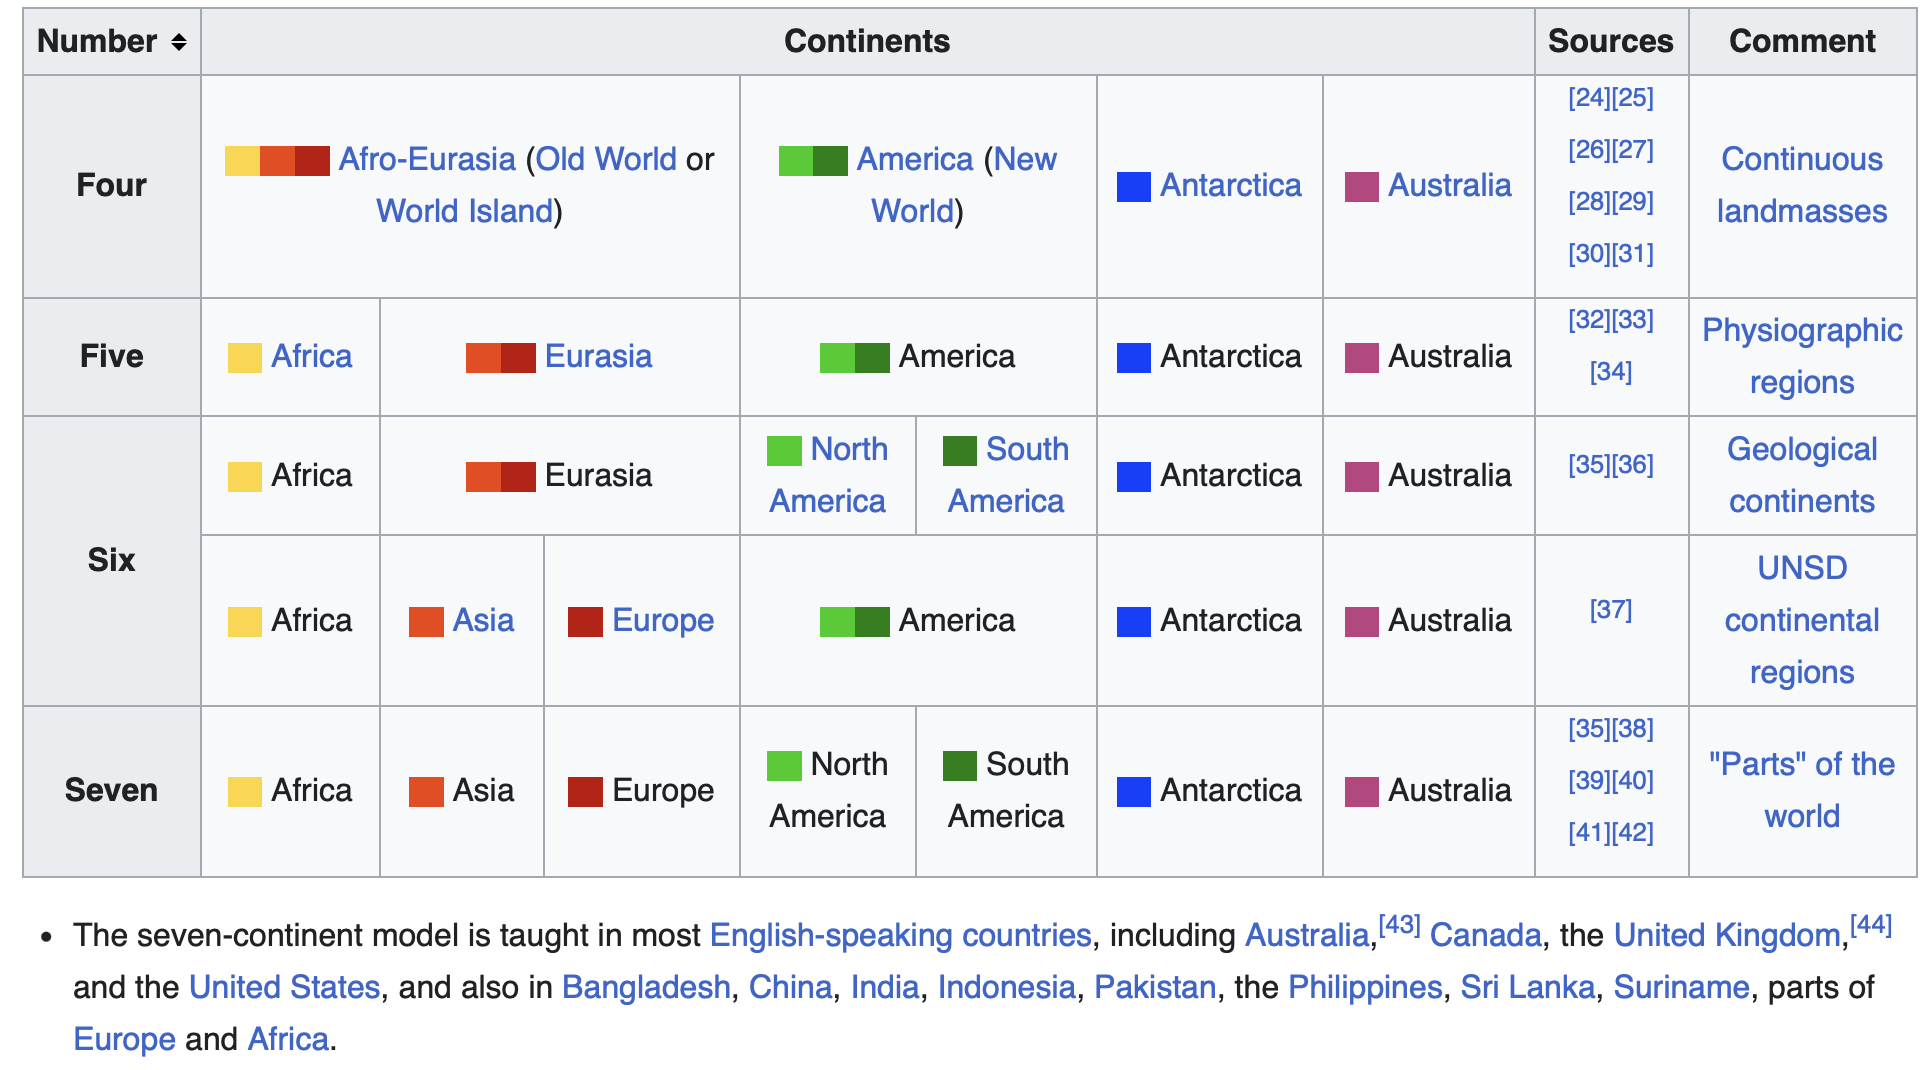Open the English-speaking countries link
This screenshot has width=1928, height=1070.
(900, 935)
